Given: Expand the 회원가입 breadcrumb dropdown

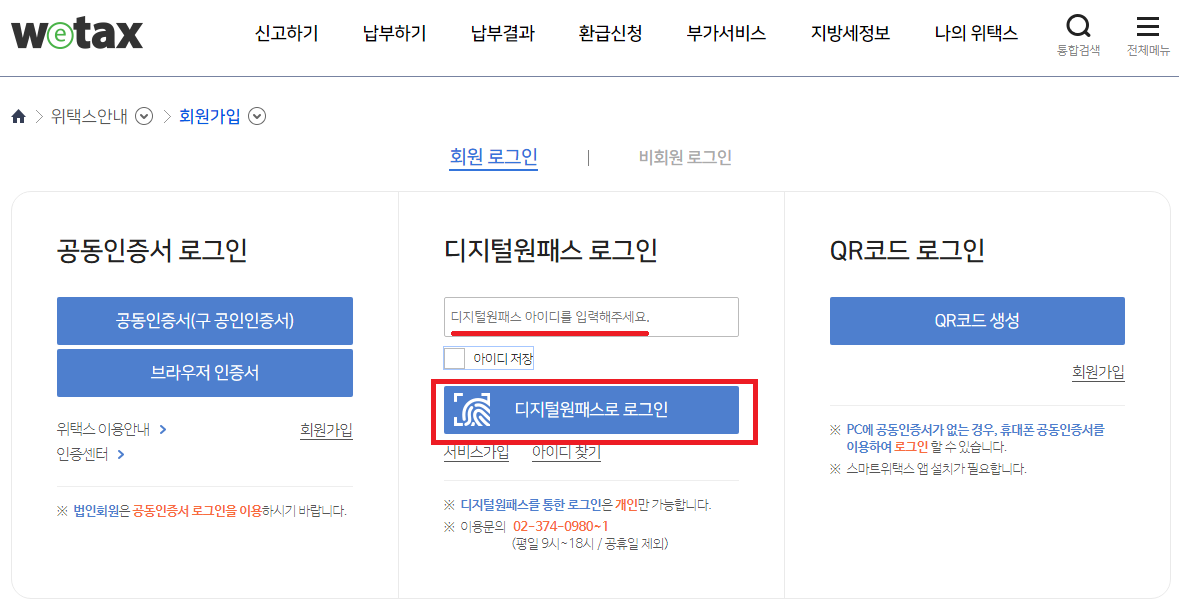Looking at the screenshot, I should click(257, 116).
